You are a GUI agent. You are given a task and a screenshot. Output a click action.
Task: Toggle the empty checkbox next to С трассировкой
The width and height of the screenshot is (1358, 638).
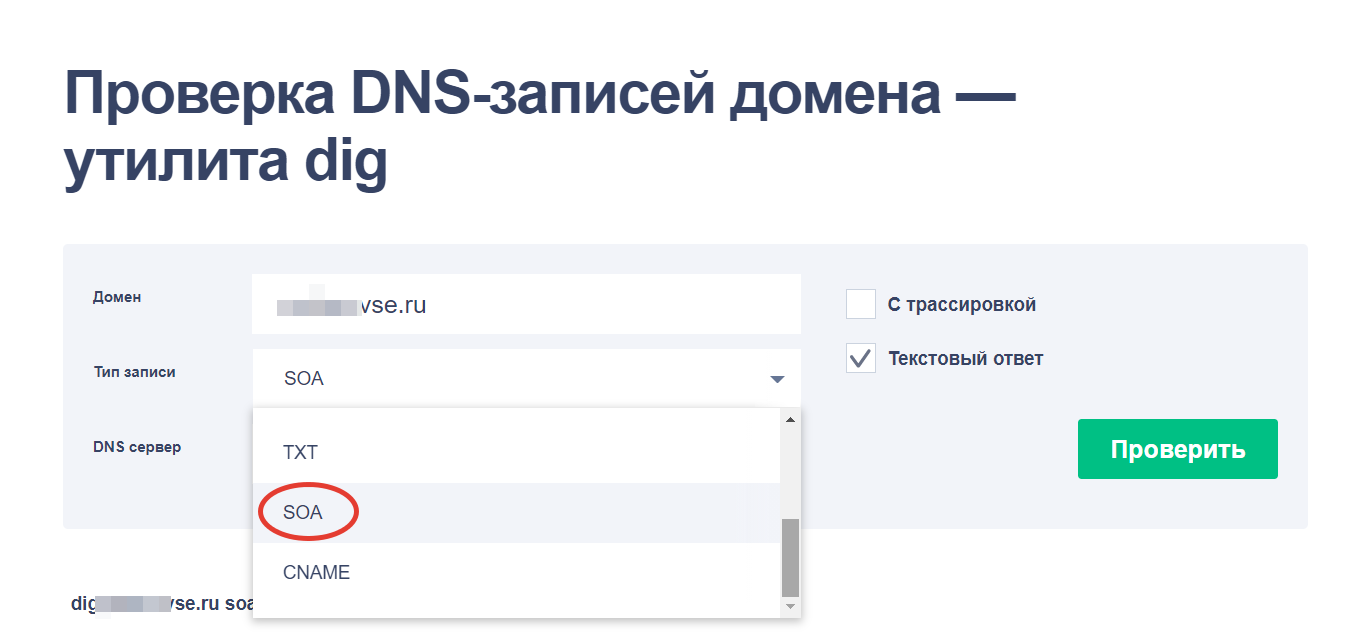861,304
